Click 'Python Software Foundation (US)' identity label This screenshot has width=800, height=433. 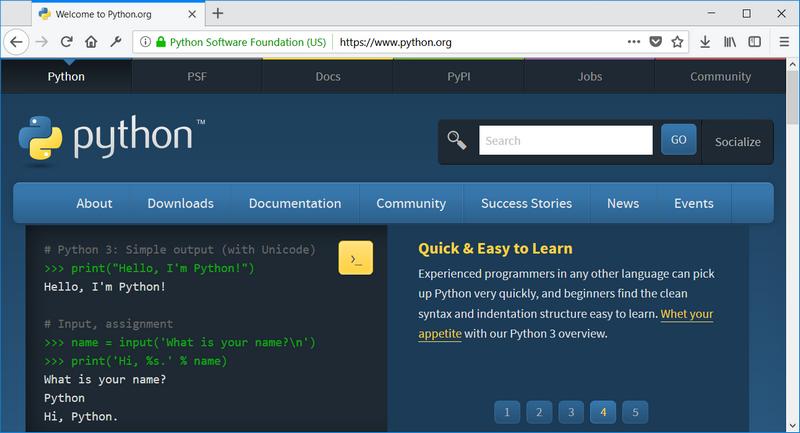point(248,42)
